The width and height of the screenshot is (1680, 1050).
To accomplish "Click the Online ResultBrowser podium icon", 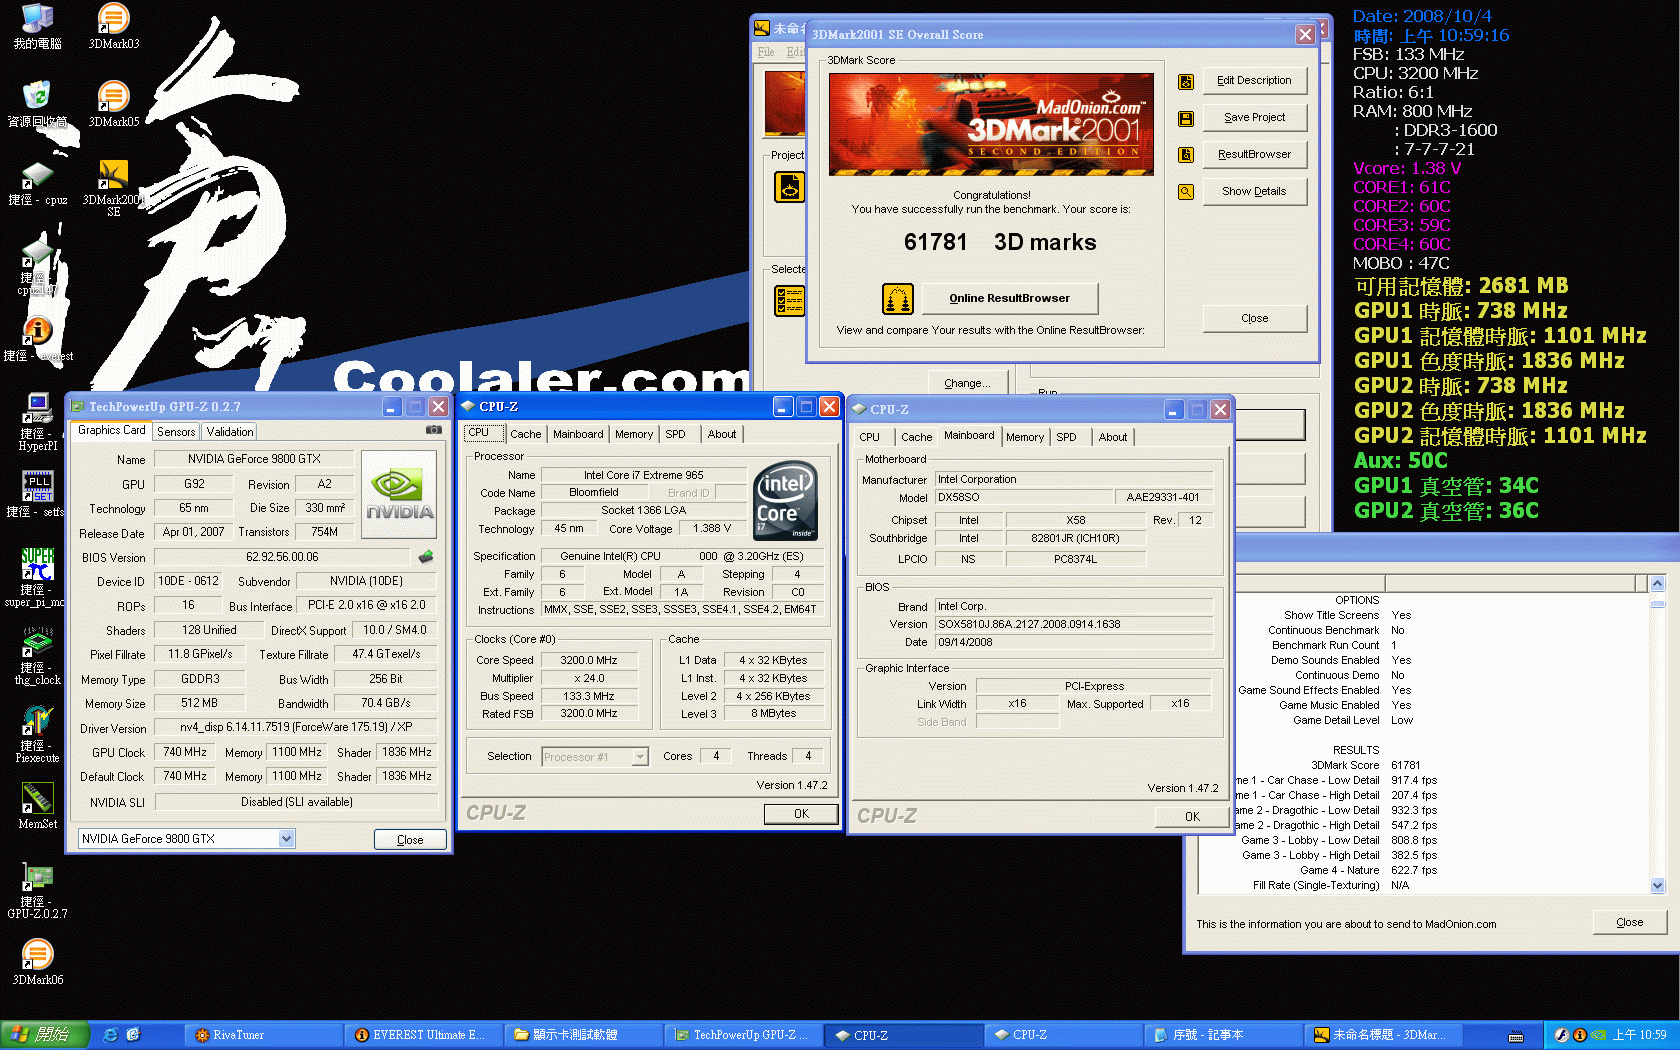I will [x=898, y=298].
